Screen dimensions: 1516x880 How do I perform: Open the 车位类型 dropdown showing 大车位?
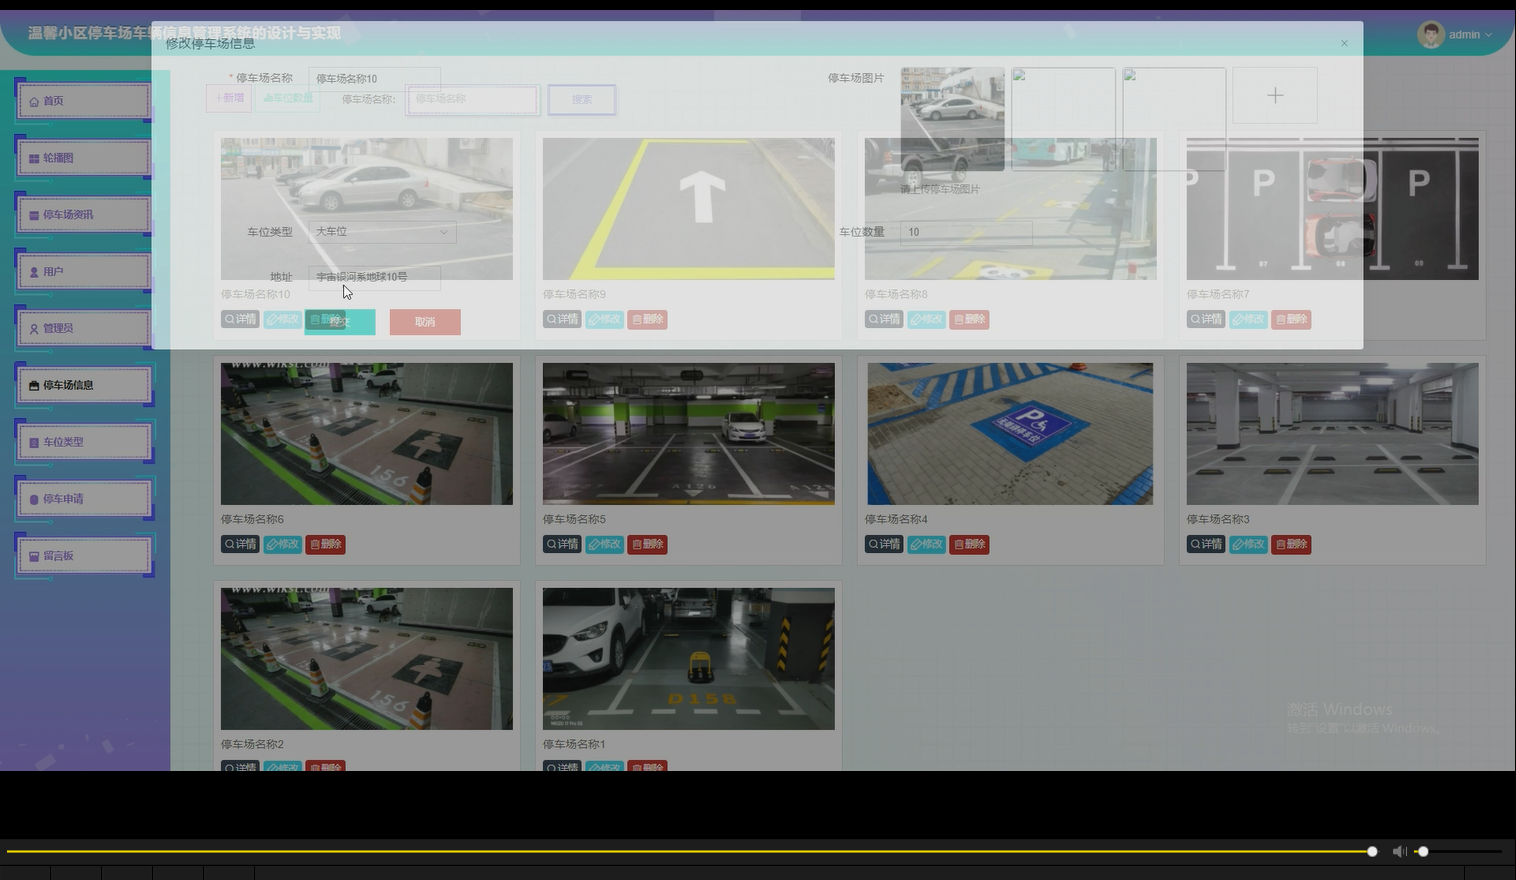[382, 231]
